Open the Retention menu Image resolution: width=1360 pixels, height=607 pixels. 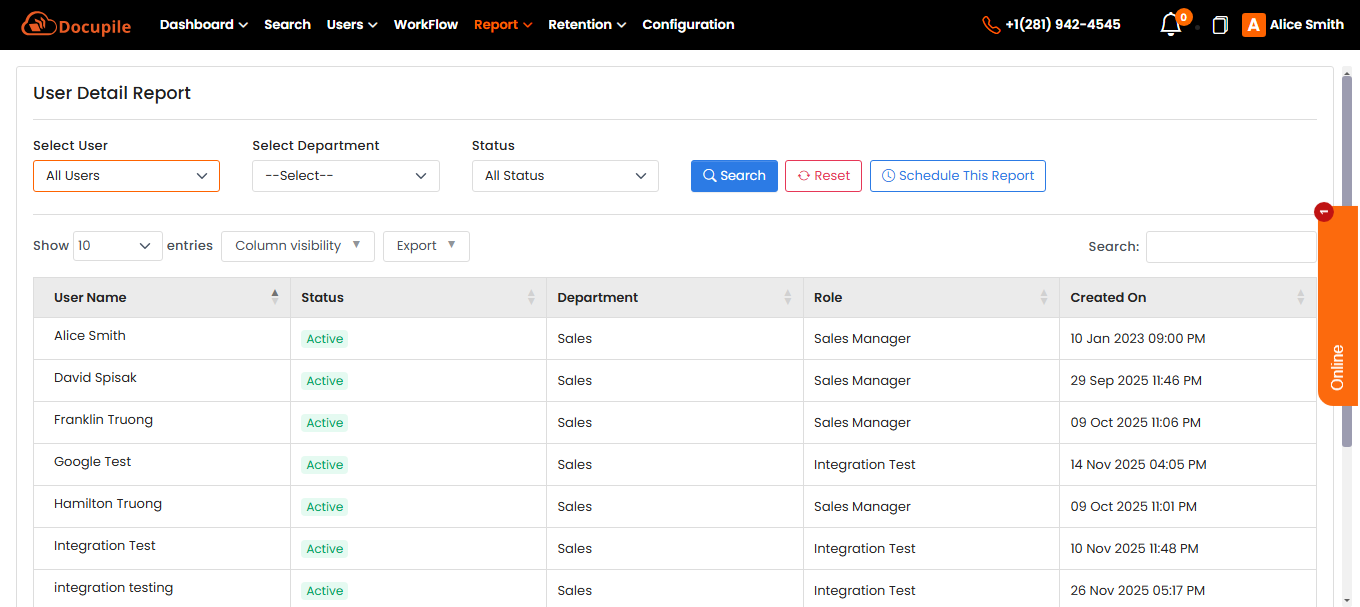click(587, 25)
